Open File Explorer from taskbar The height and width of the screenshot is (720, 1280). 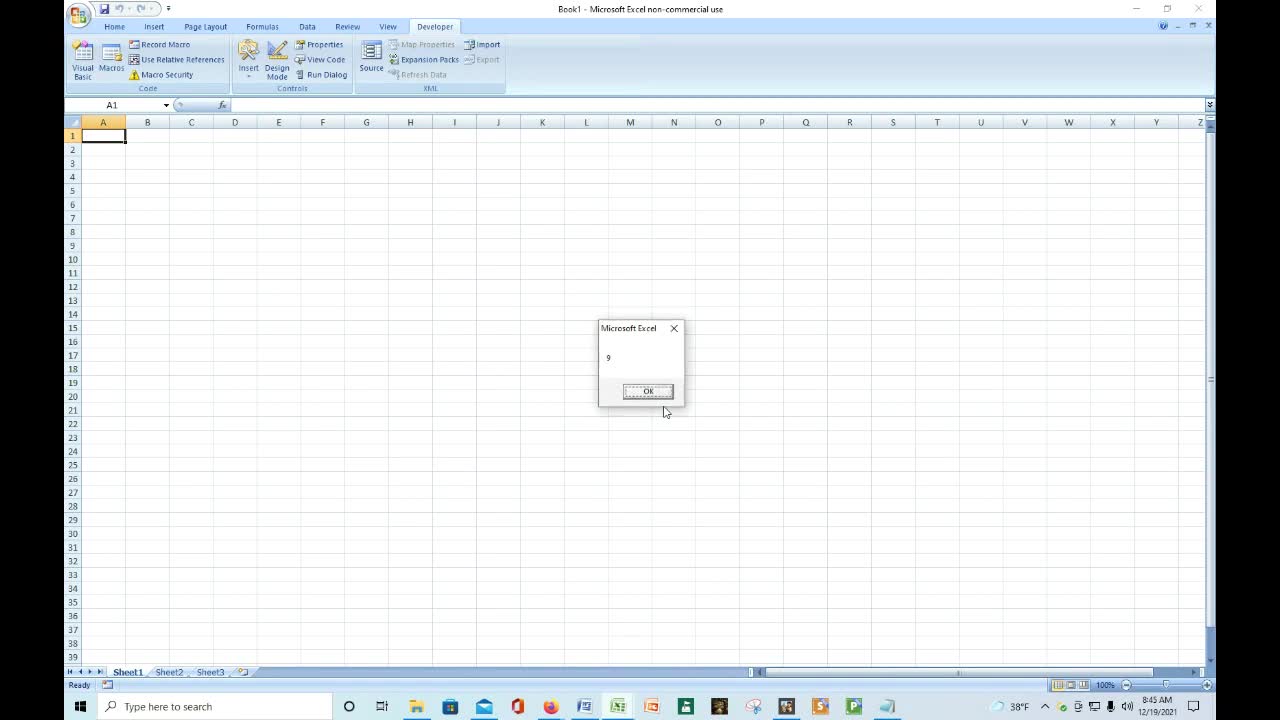click(x=416, y=706)
